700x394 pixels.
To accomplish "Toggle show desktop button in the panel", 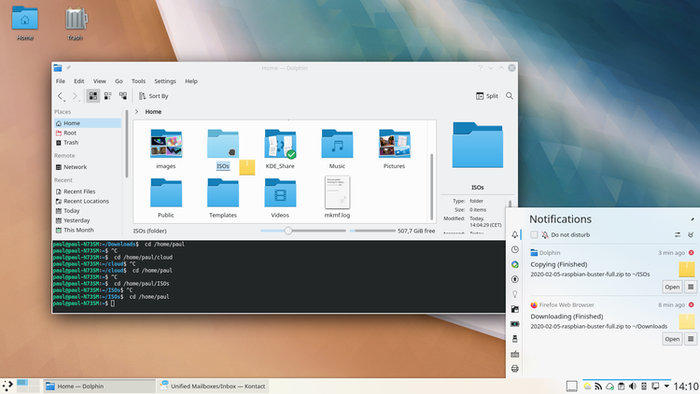I will click(571, 386).
